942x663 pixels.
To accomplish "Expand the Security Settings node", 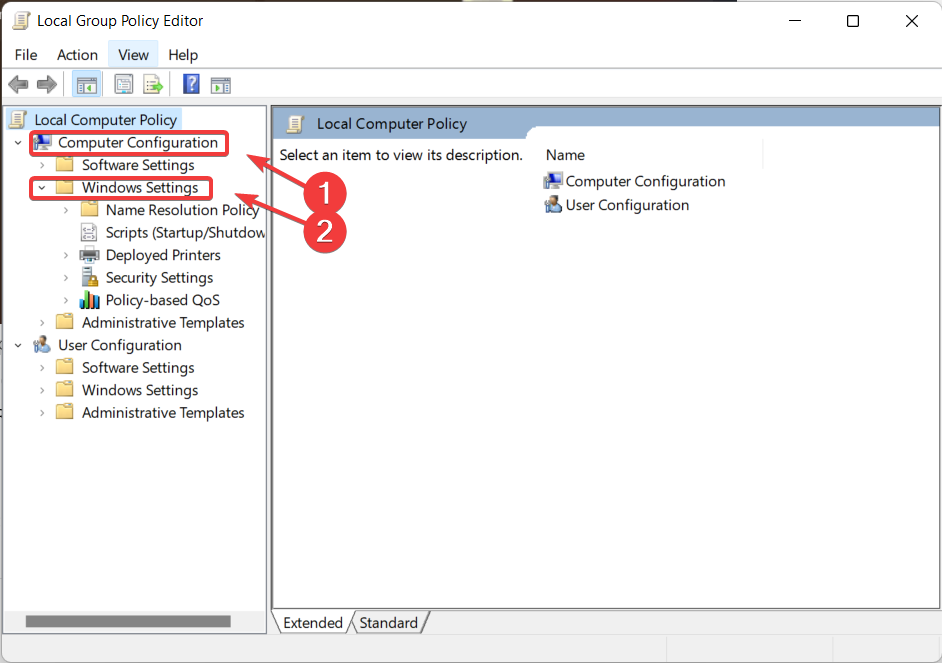I will [65, 277].
